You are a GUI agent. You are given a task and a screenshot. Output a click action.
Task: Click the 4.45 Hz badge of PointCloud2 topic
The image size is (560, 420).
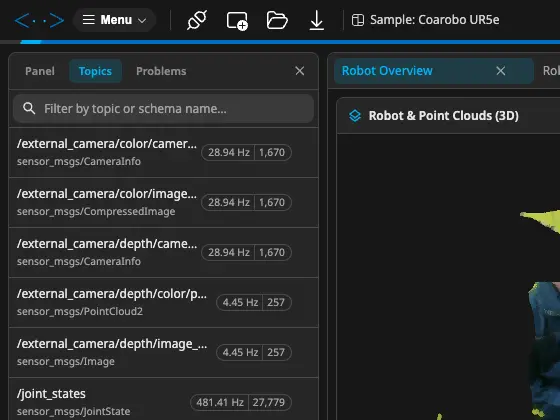coord(240,302)
